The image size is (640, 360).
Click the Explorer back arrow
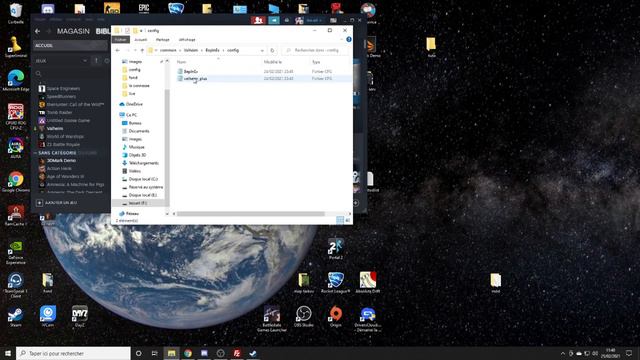[x=118, y=50]
